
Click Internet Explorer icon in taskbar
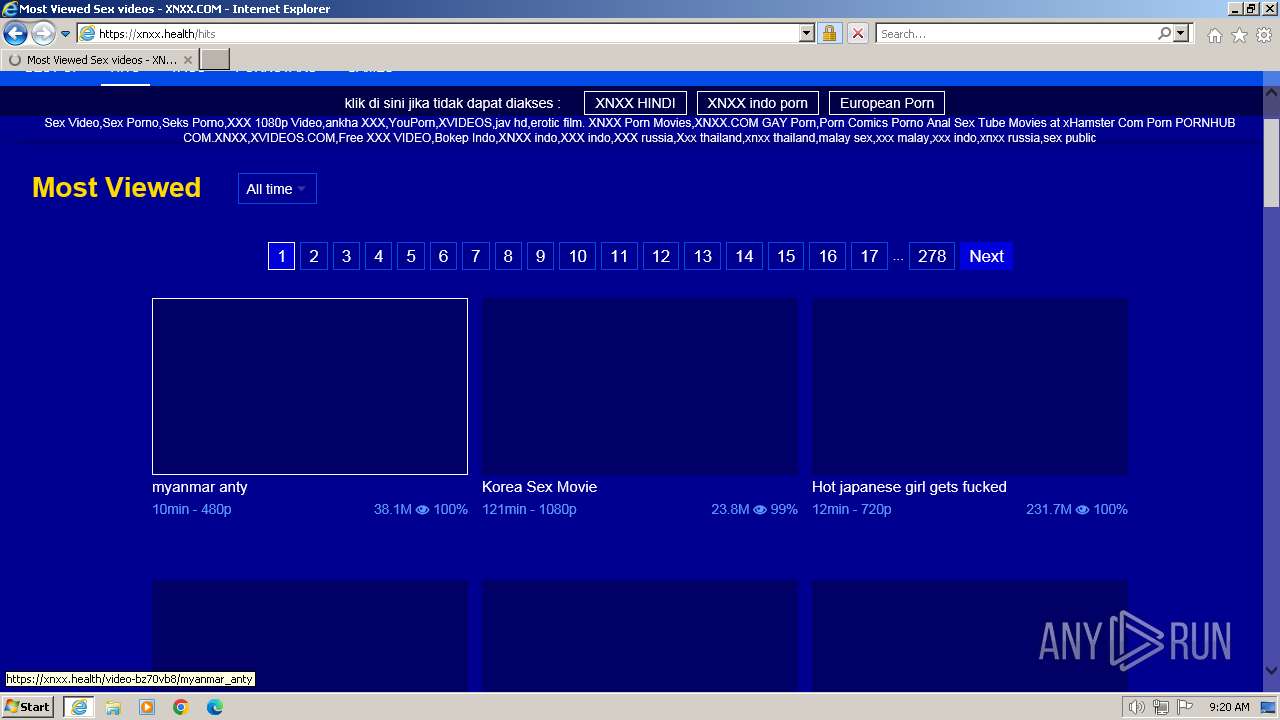[x=78, y=707]
